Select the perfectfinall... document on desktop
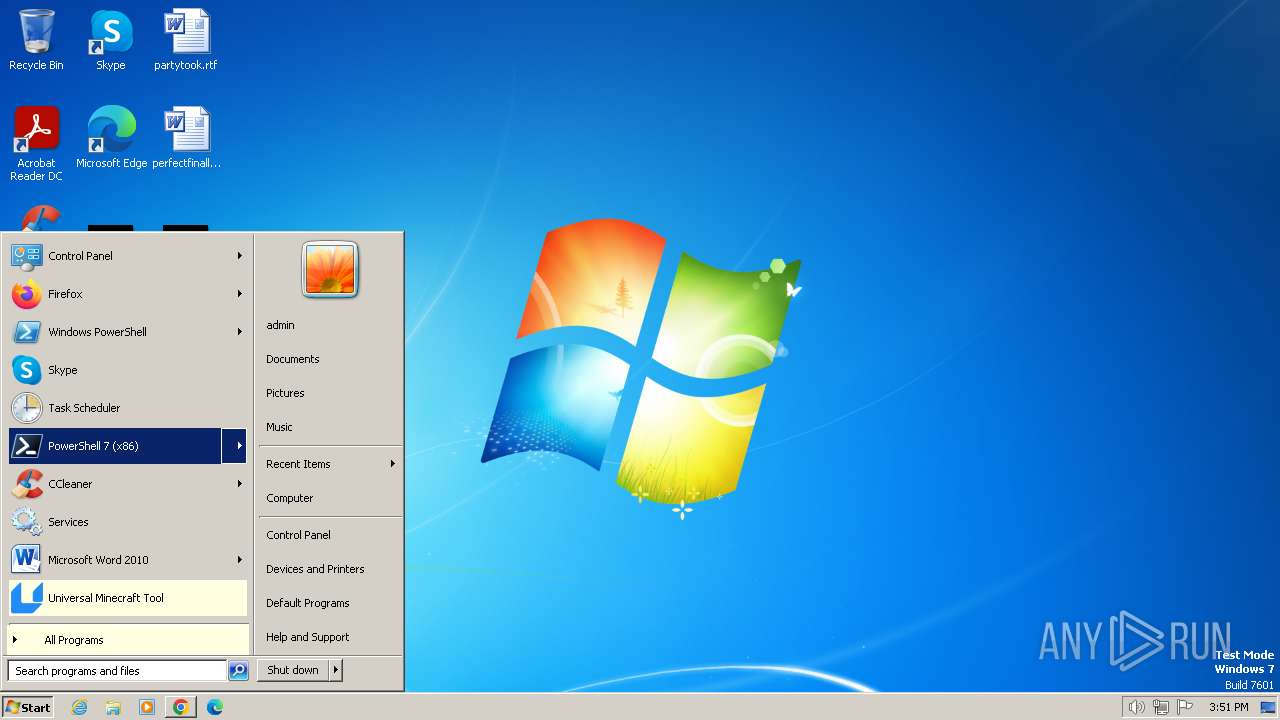The height and width of the screenshot is (720, 1280). click(x=186, y=138)
